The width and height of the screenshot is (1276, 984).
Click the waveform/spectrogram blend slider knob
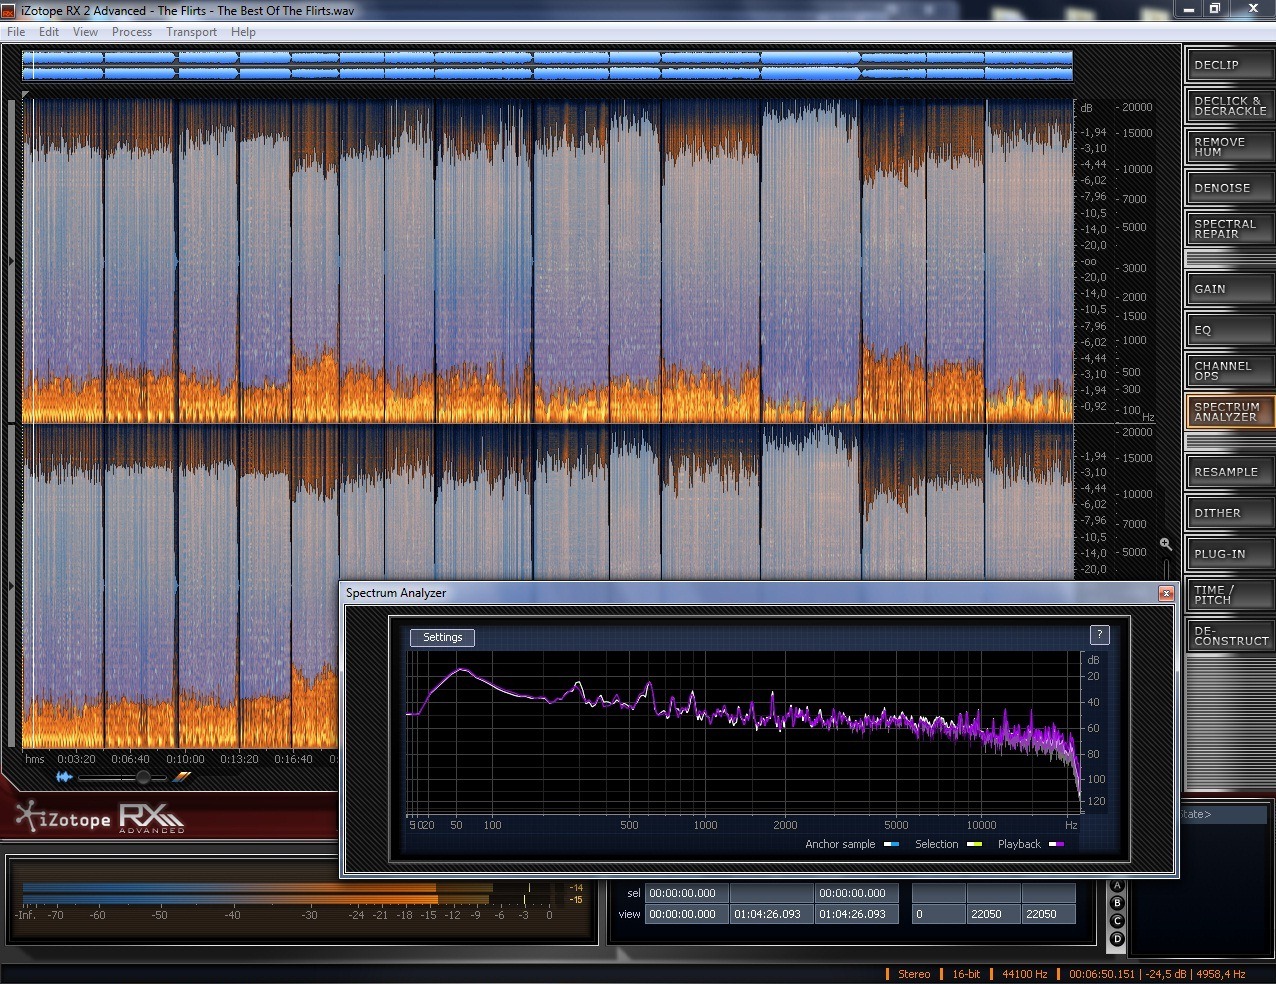(143, 777)
